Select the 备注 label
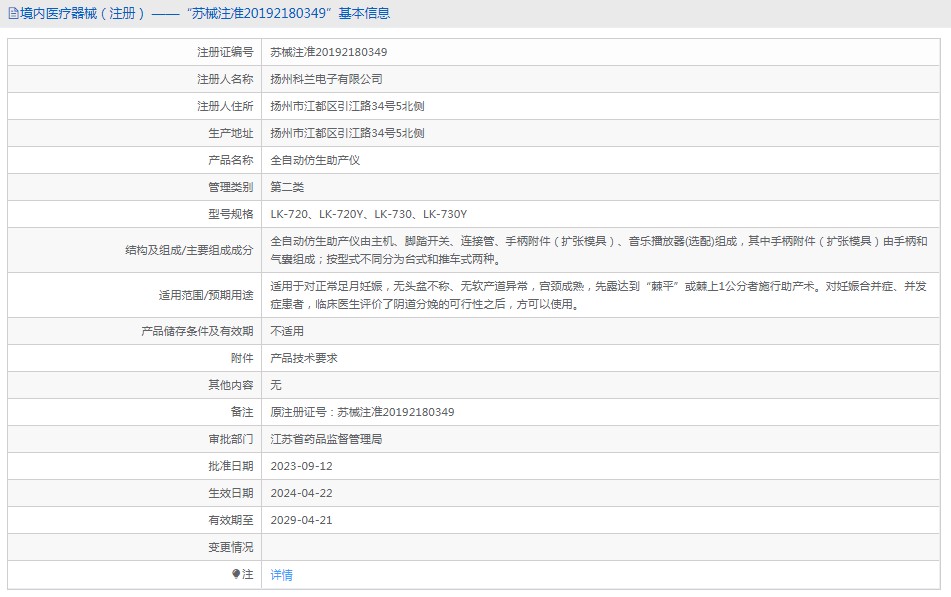951x597 pixels. (242, 412)
